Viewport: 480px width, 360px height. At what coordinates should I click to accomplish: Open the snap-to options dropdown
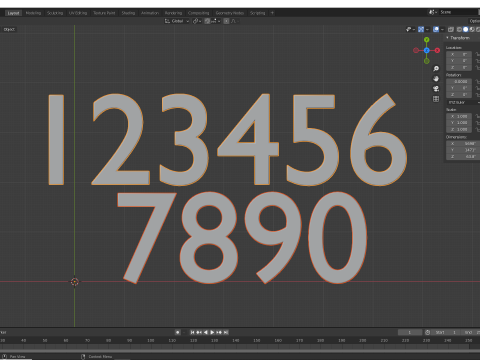215,21
